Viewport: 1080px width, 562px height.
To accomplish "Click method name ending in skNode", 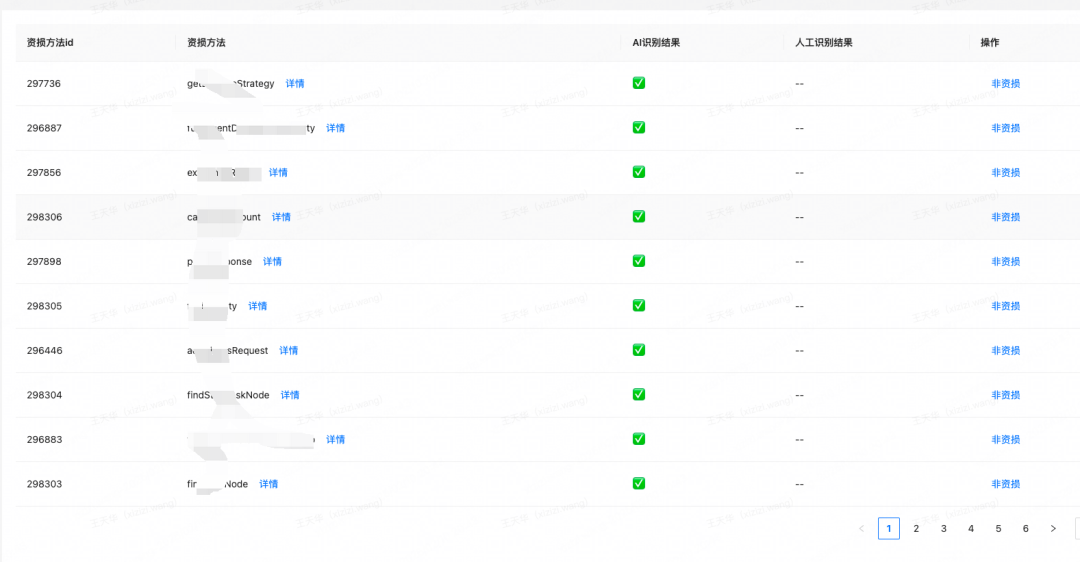I will click(x=228, y=395).
